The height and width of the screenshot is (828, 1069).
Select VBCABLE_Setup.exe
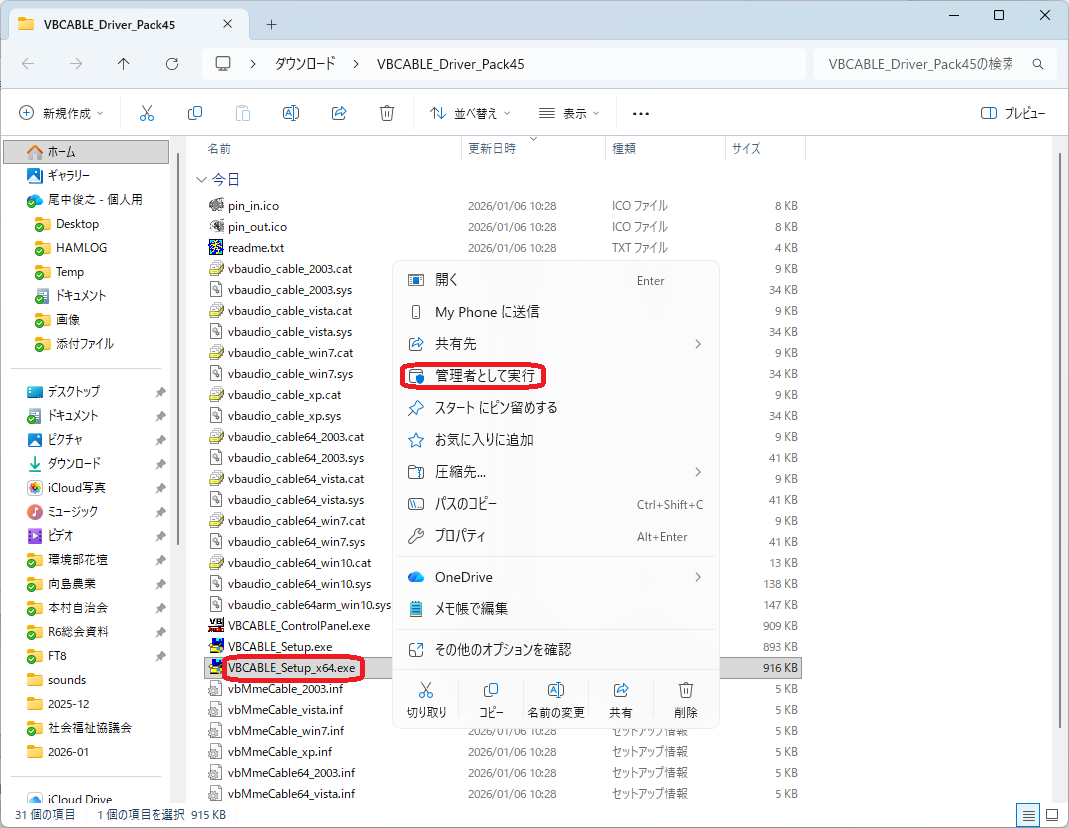[280, 647]
